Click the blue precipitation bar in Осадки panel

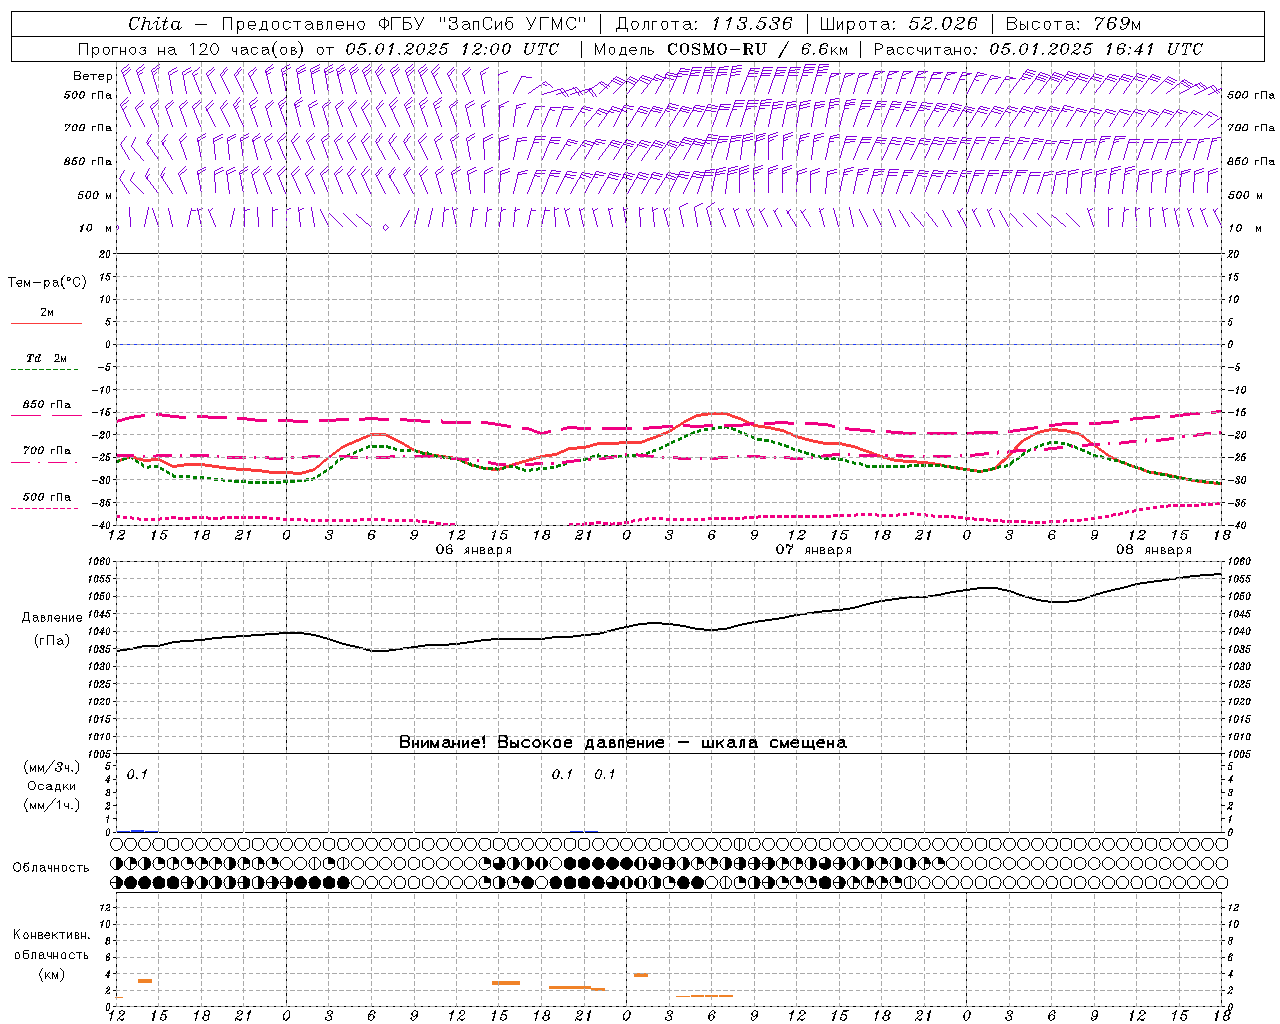click(x=138, y=831)
